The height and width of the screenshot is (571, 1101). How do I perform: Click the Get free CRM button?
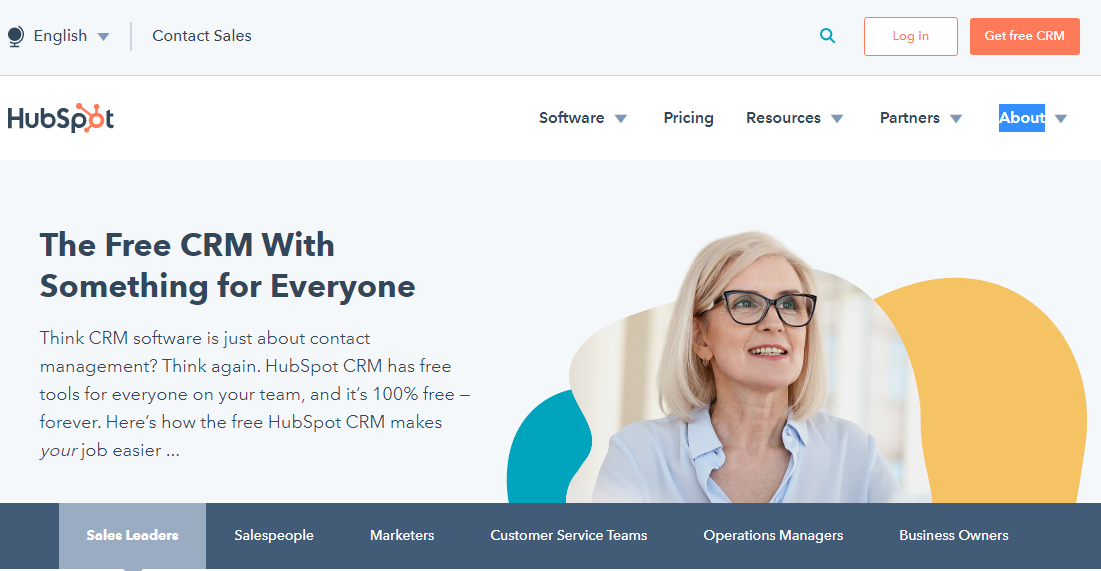pyautogui.click(x=1024, y=37)
